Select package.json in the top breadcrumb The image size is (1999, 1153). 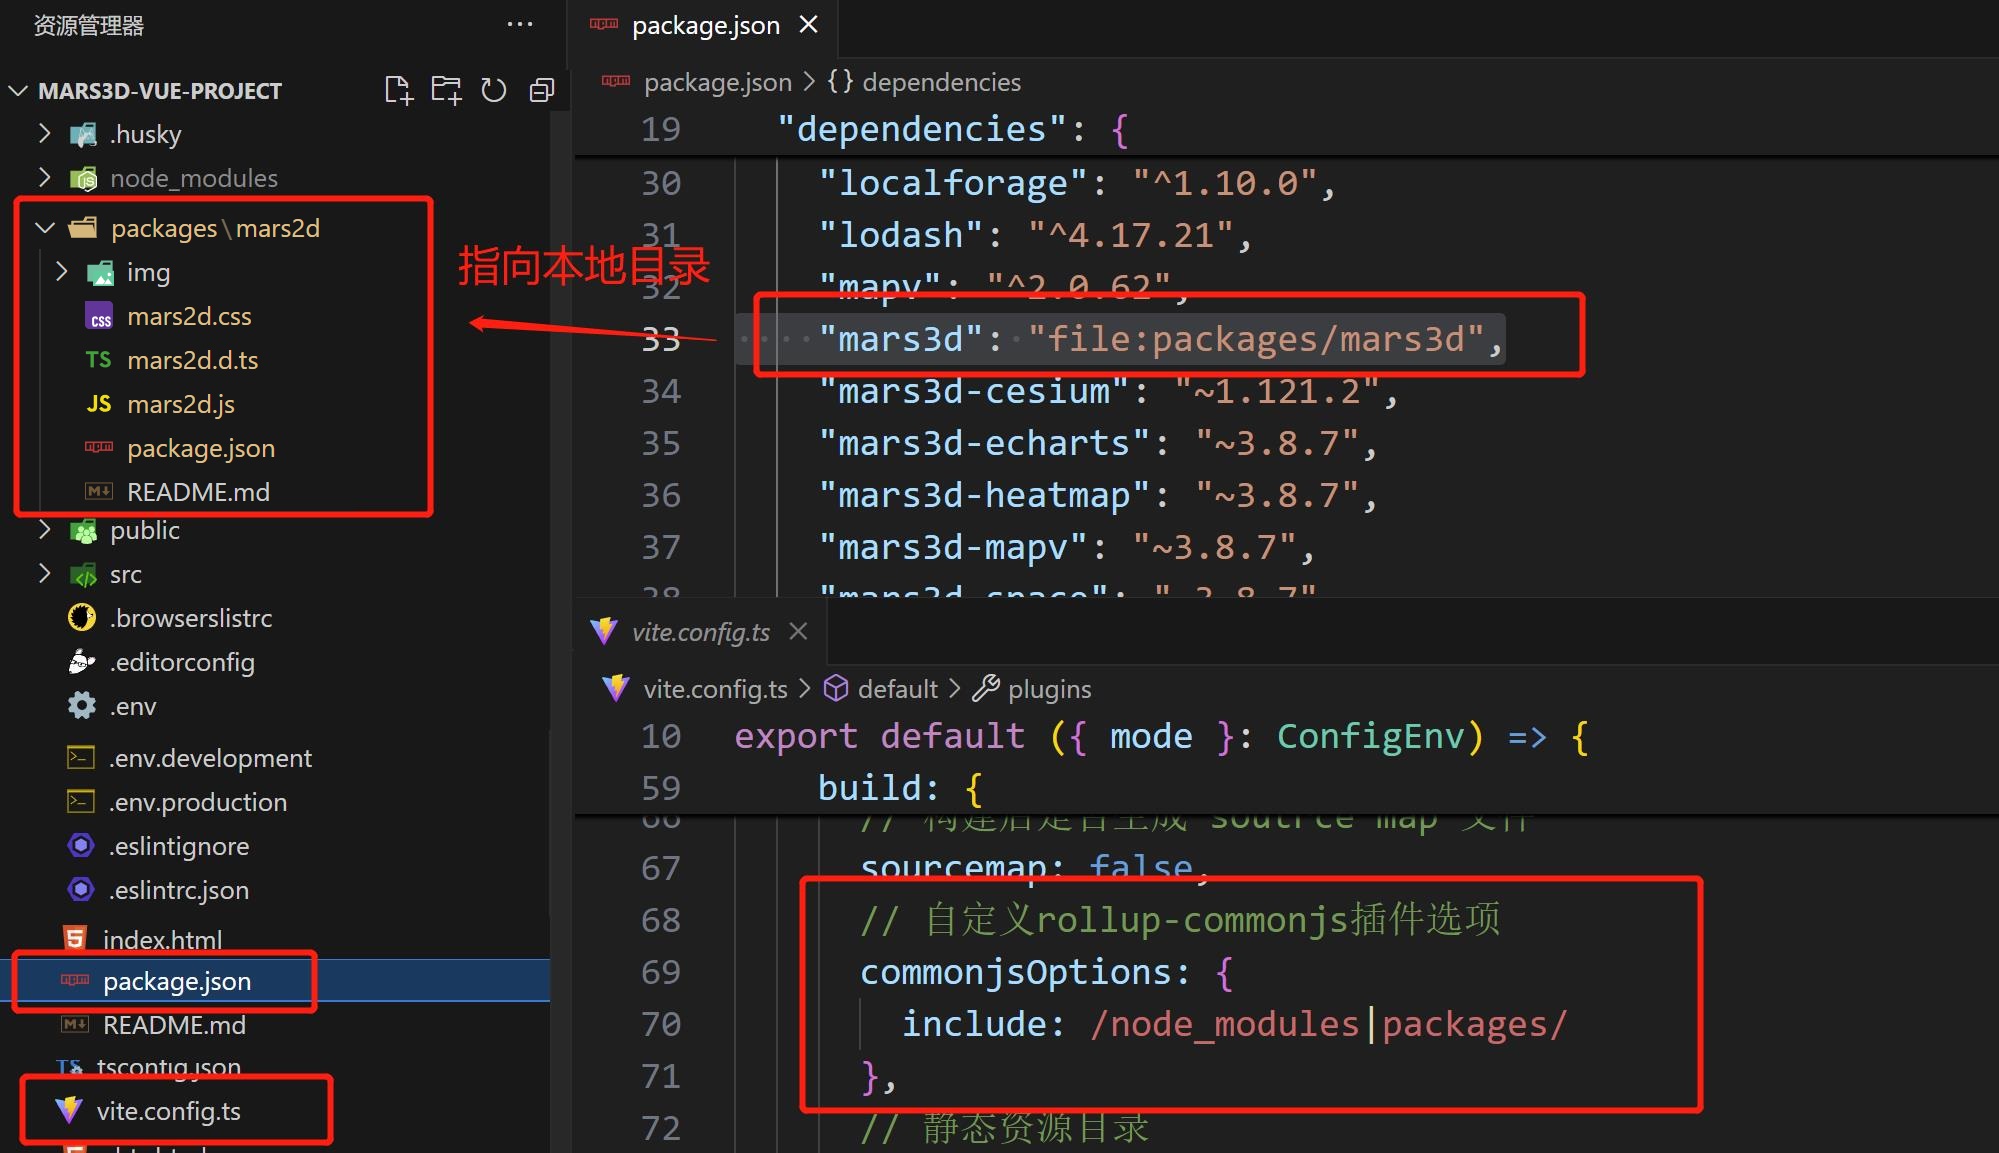[x=717, y=82]
